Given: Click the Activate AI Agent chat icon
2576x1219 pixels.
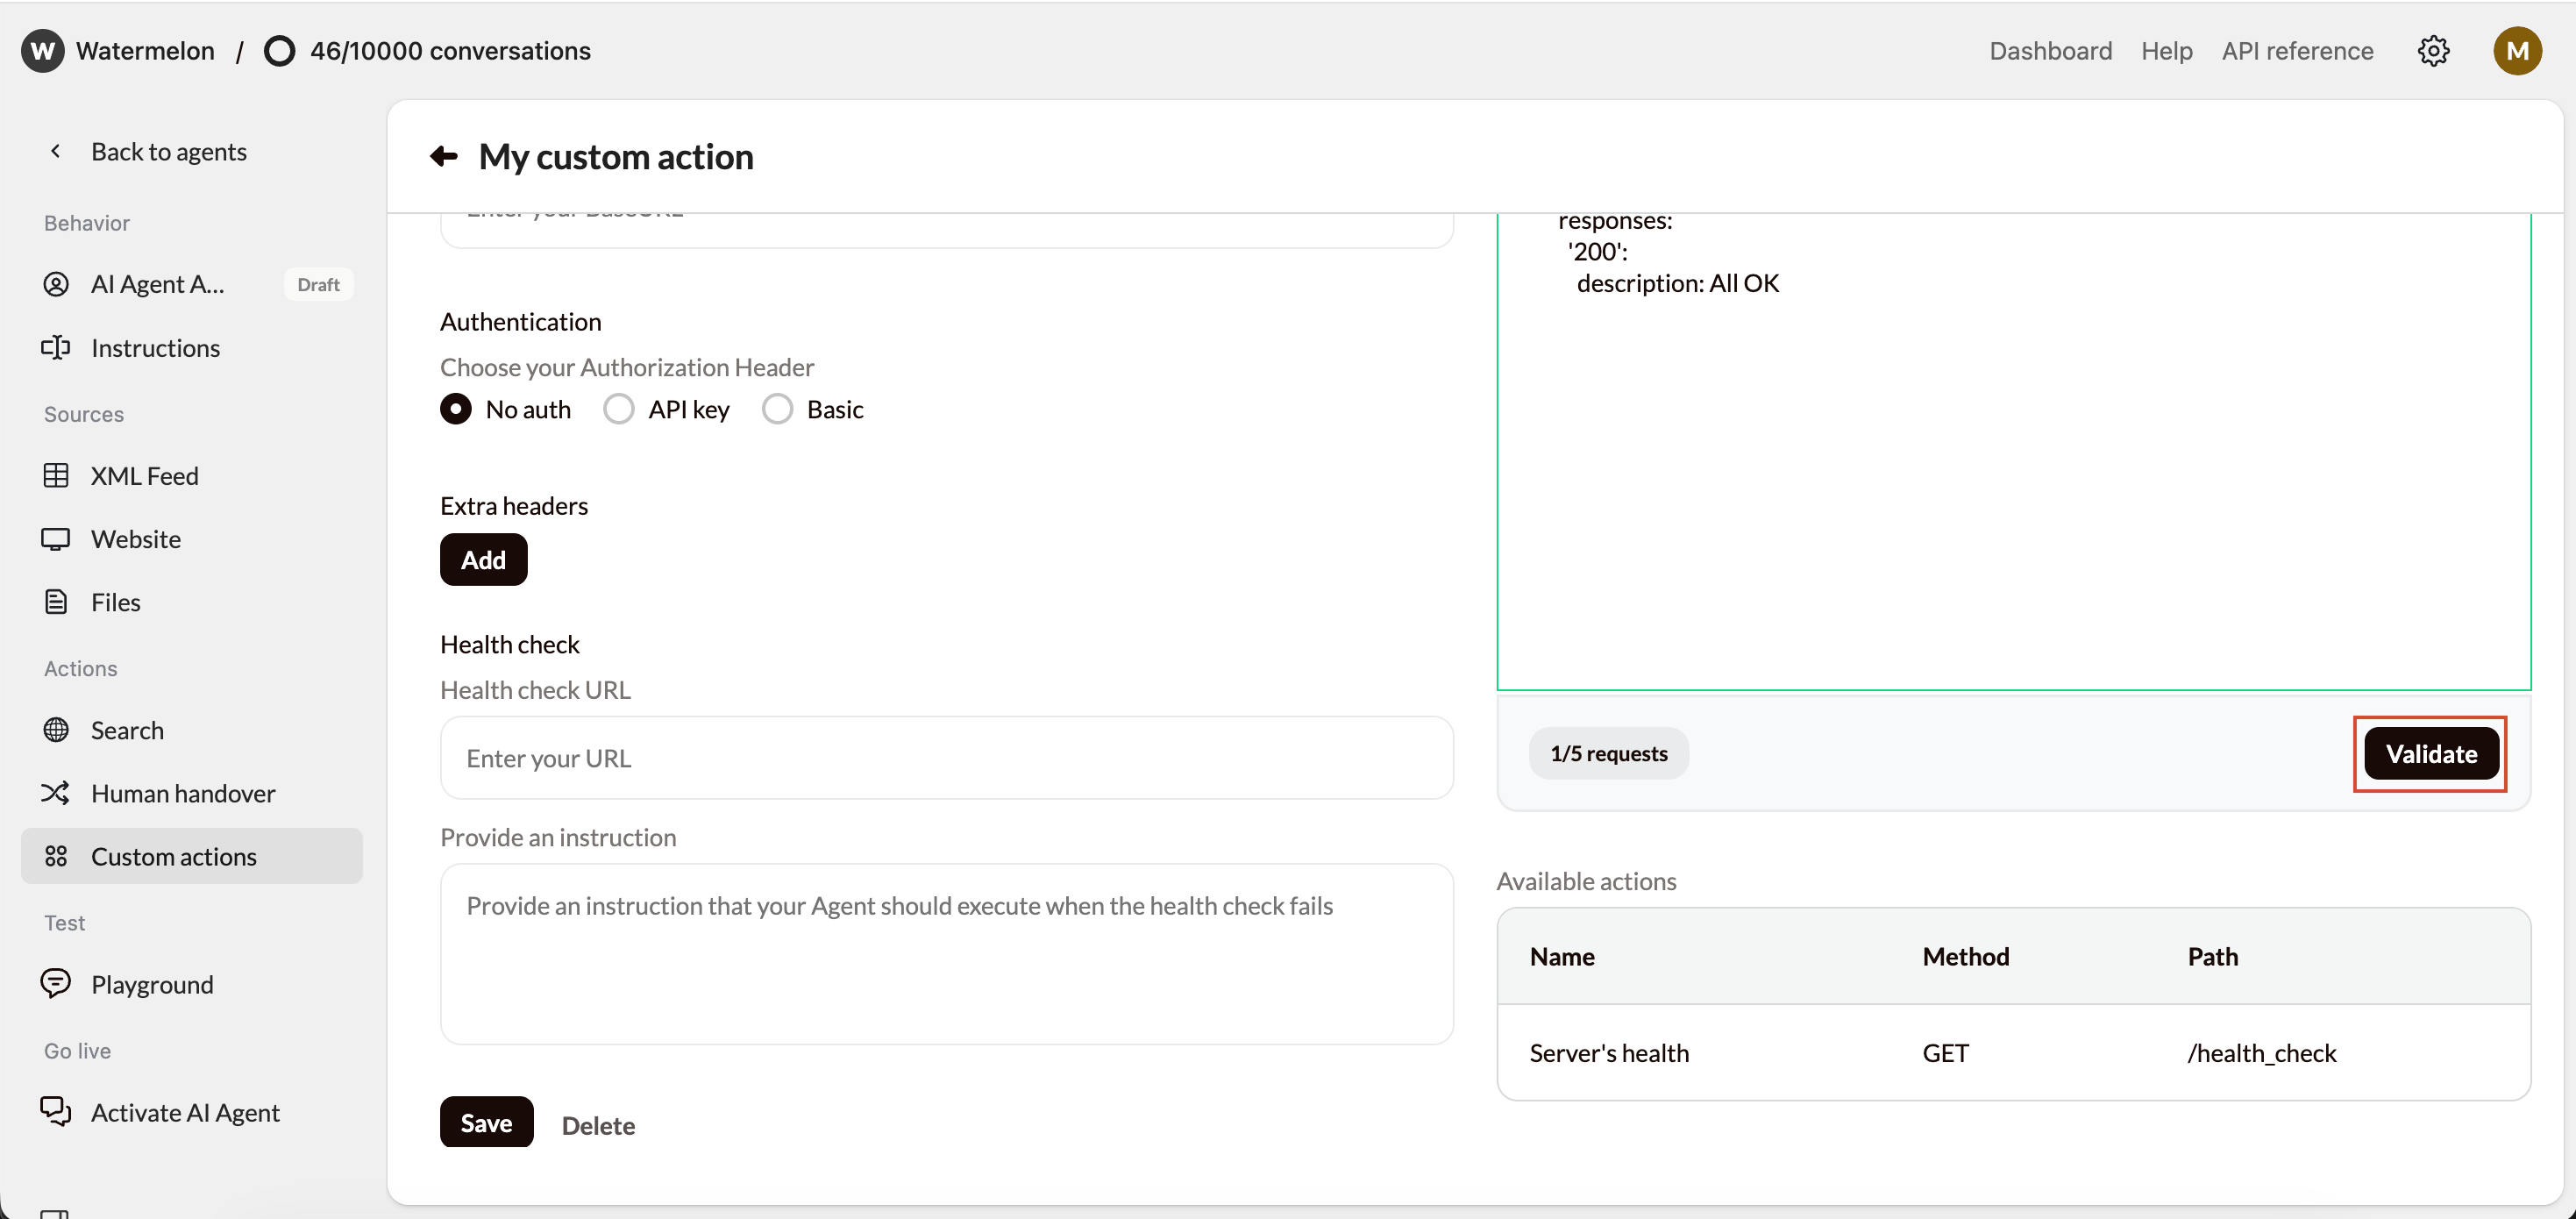Looking at the screenshot, I should [x=56, y=1112].
